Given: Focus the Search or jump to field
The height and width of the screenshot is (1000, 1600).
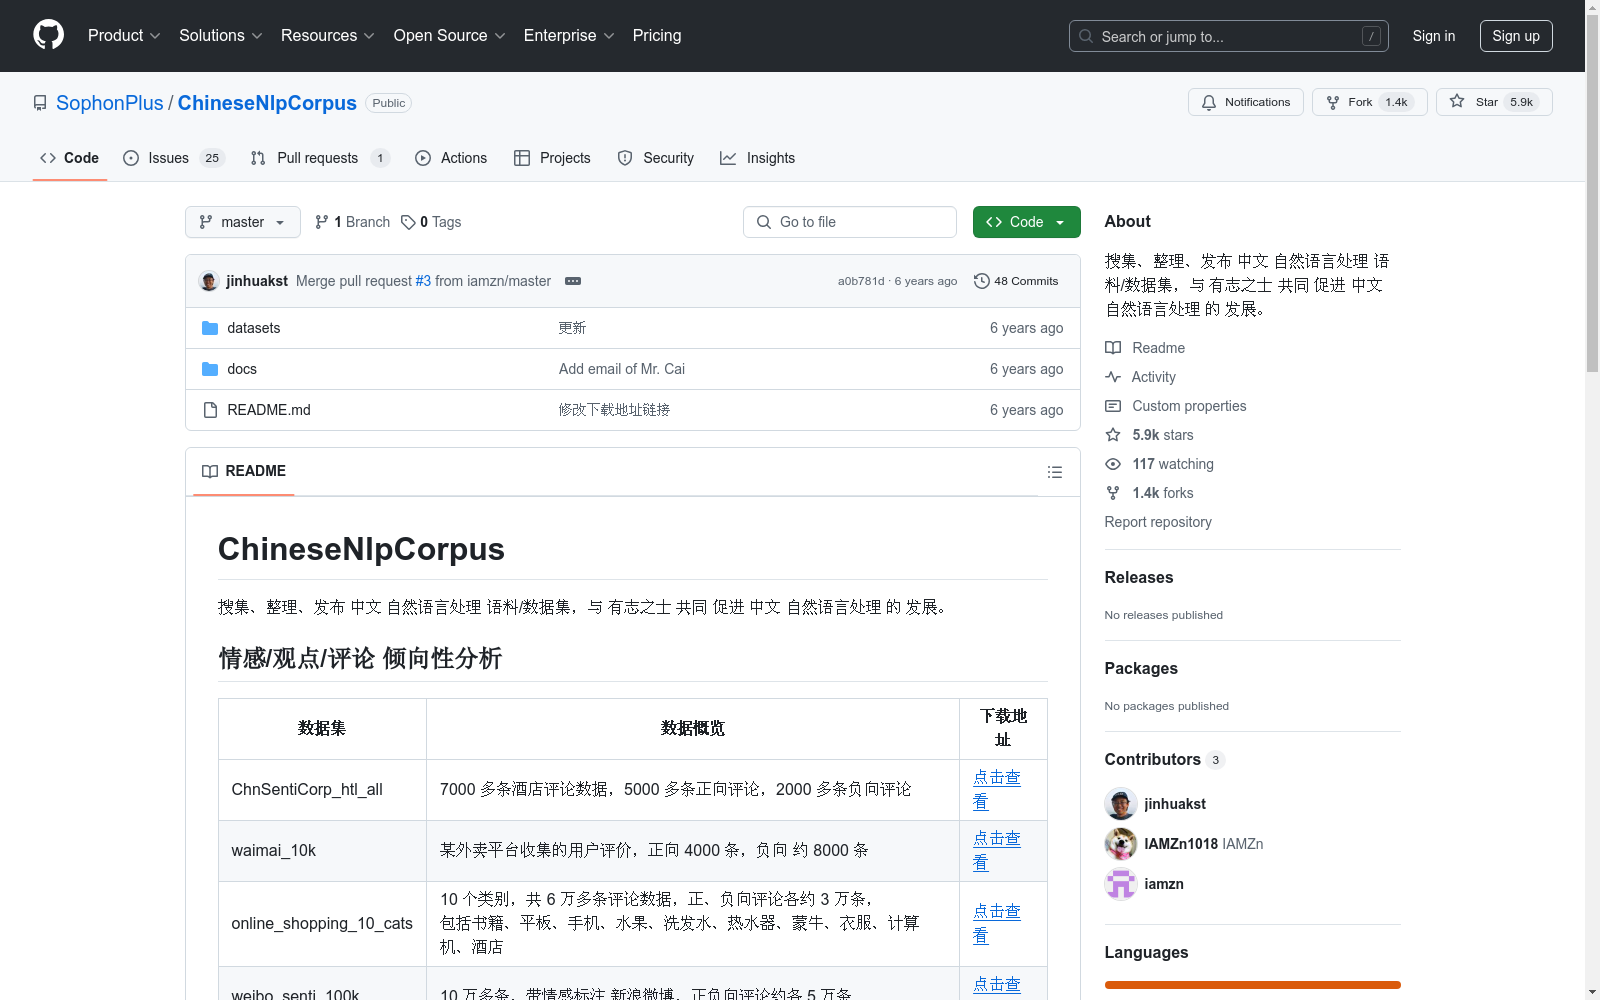Looking at the screenshot, I should (x=1228, y=36).
